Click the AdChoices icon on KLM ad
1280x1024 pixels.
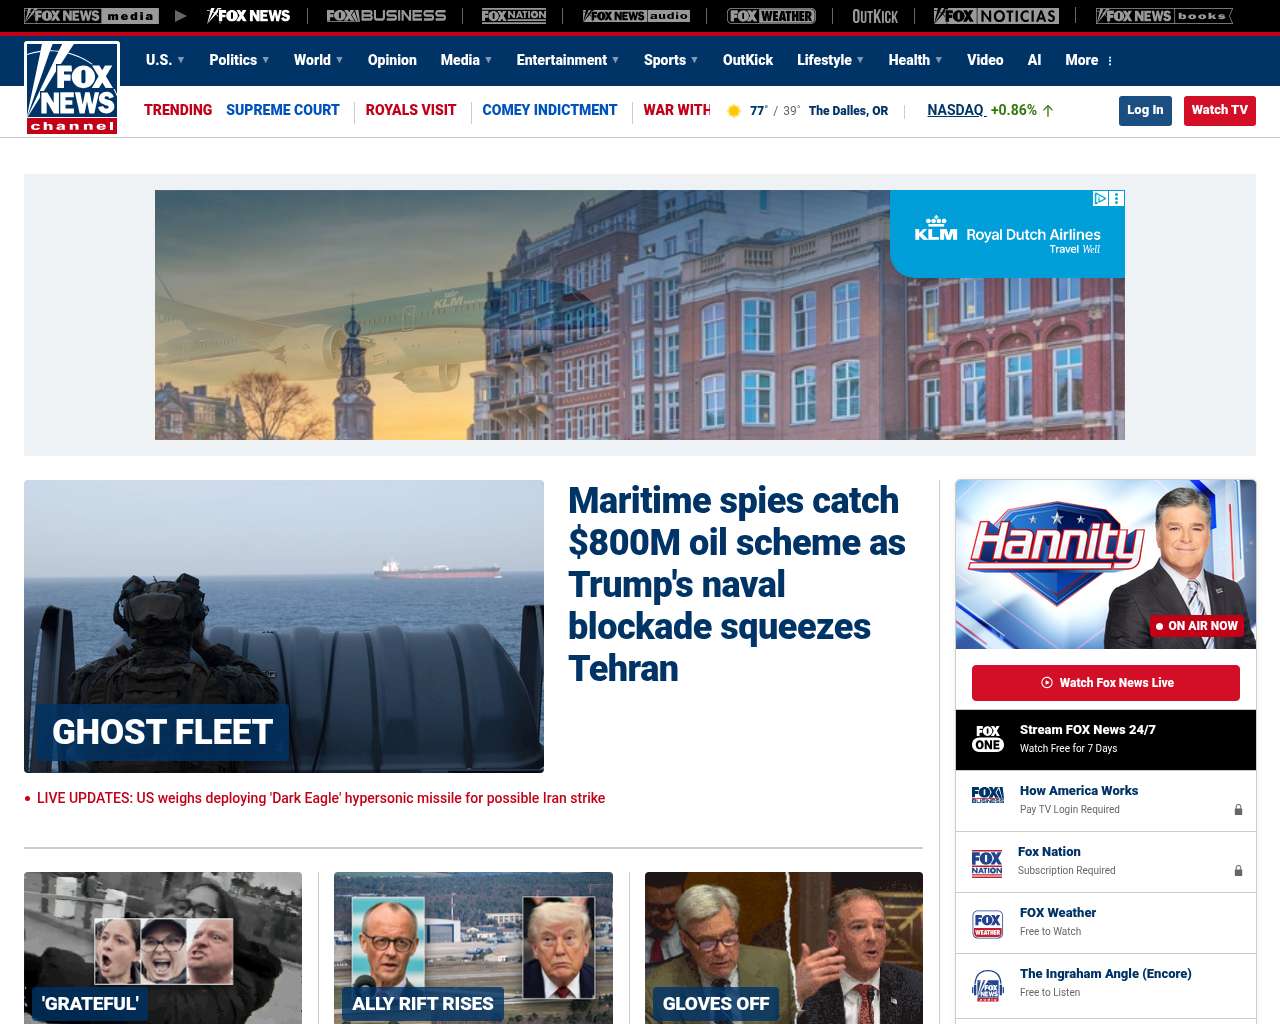pos(1100,199)
